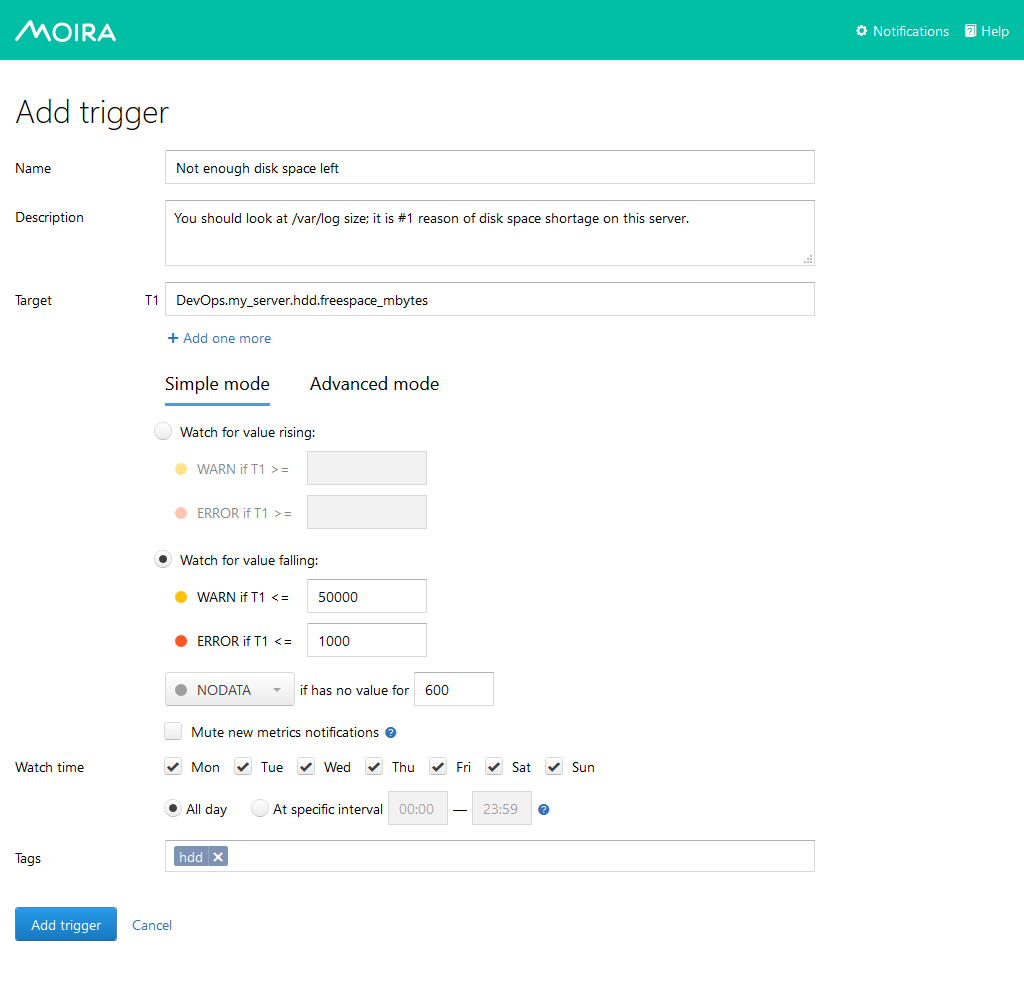Click help icon beside Mute new metrics
Screen dimensions: 1024x1000
point(391,733)
